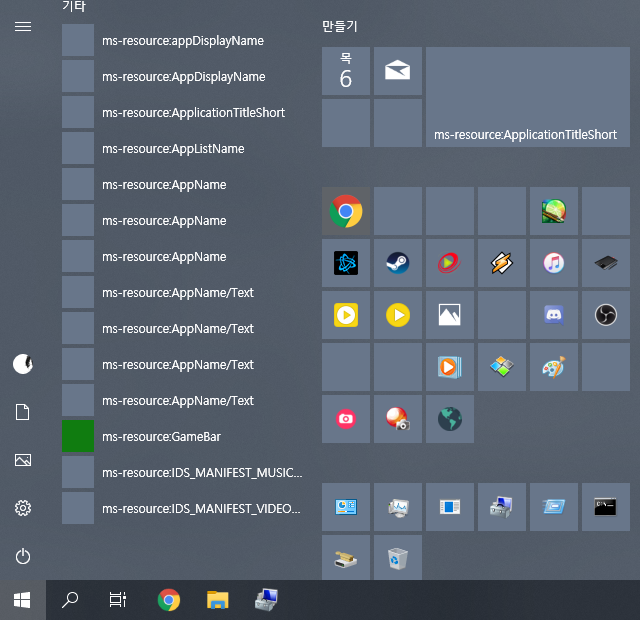Image resolution: width=640 pixels, height=620 pixels.
Task: Open the four colored diamonds tile
Action: (x=502, y=367)
